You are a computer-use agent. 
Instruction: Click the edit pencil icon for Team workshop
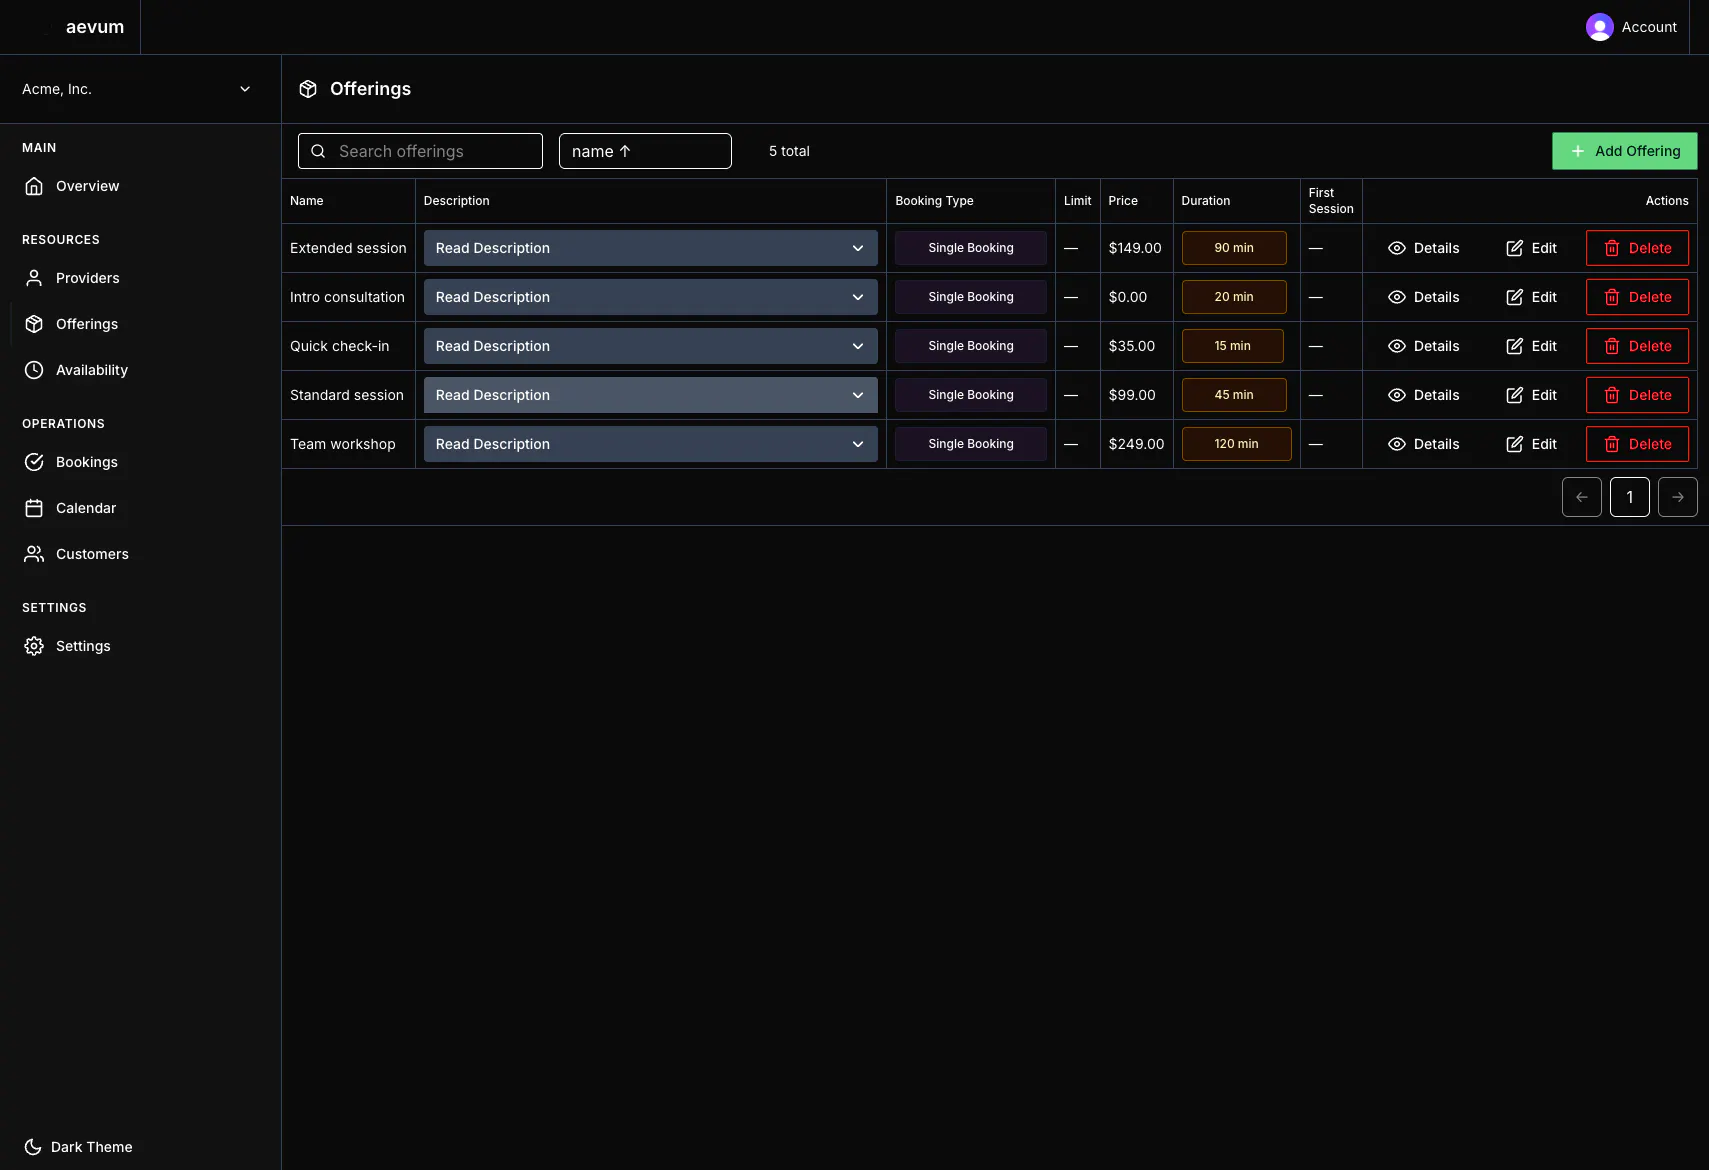pyautogui.click(x=1515, y=444)
